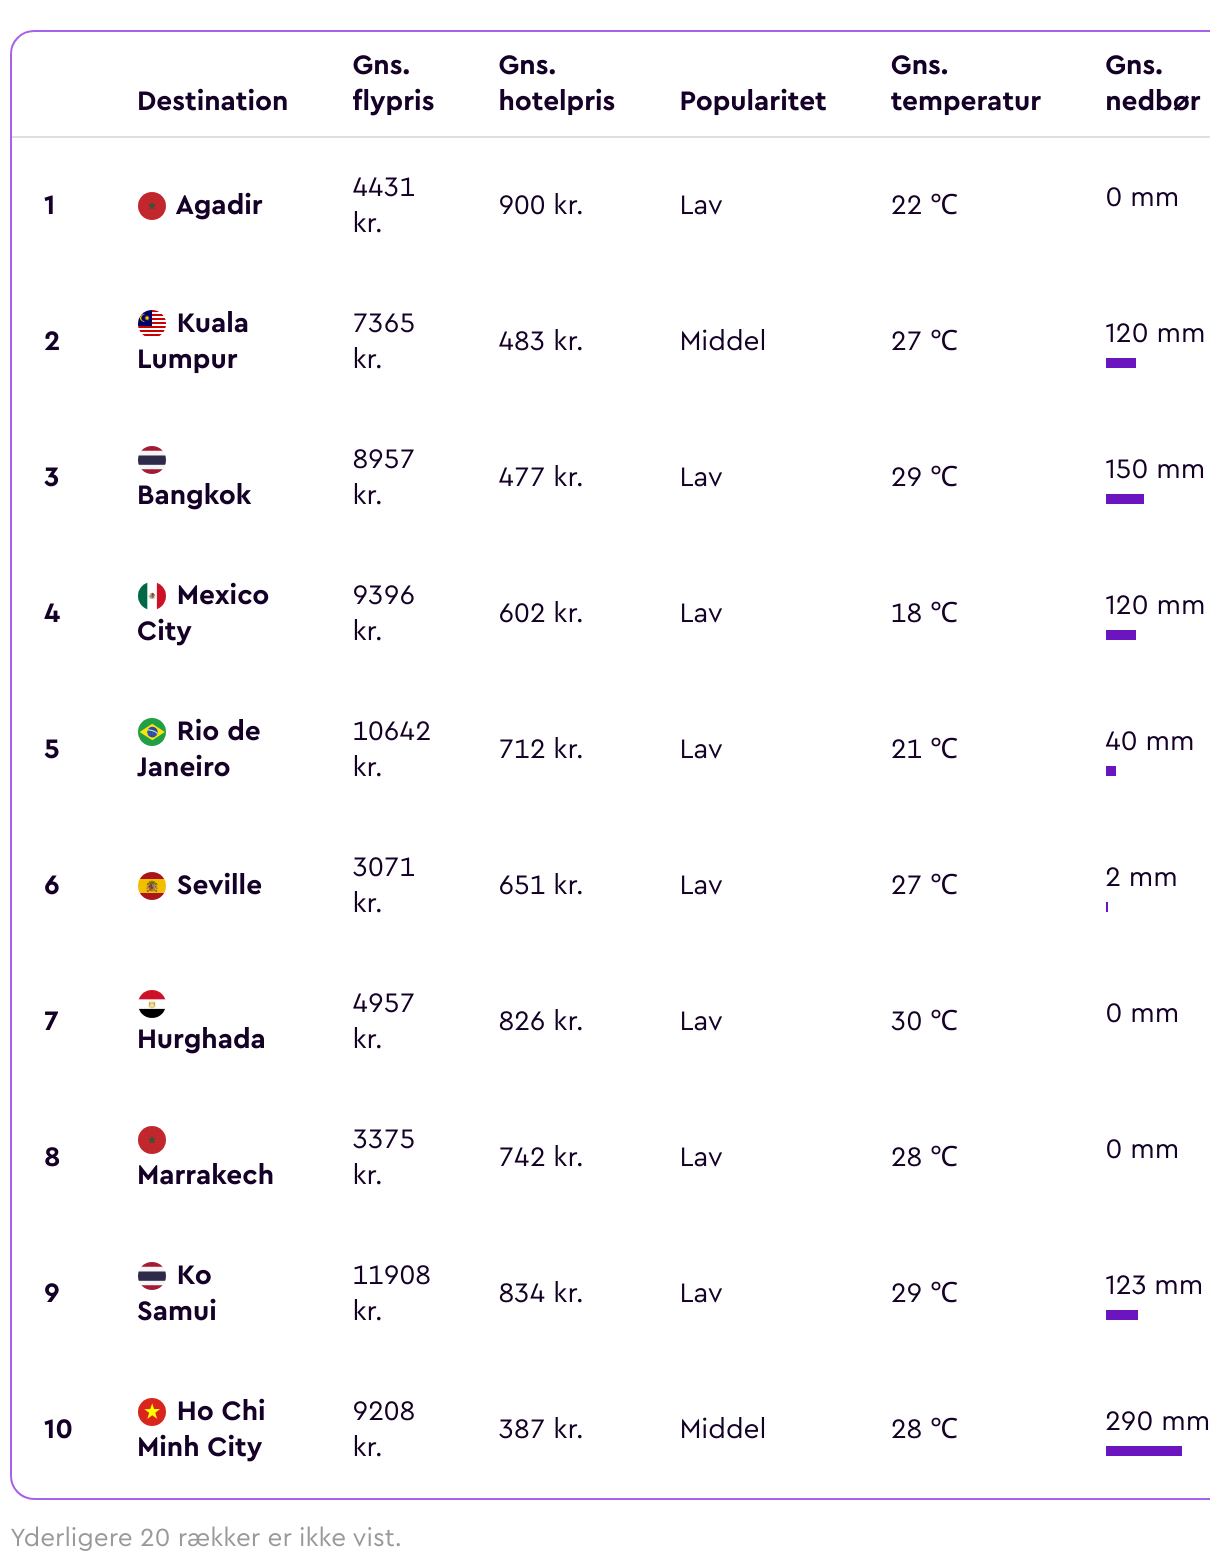
Task: Click the Egypt flag above Hurghada
Action: (x=152, y=1004)
